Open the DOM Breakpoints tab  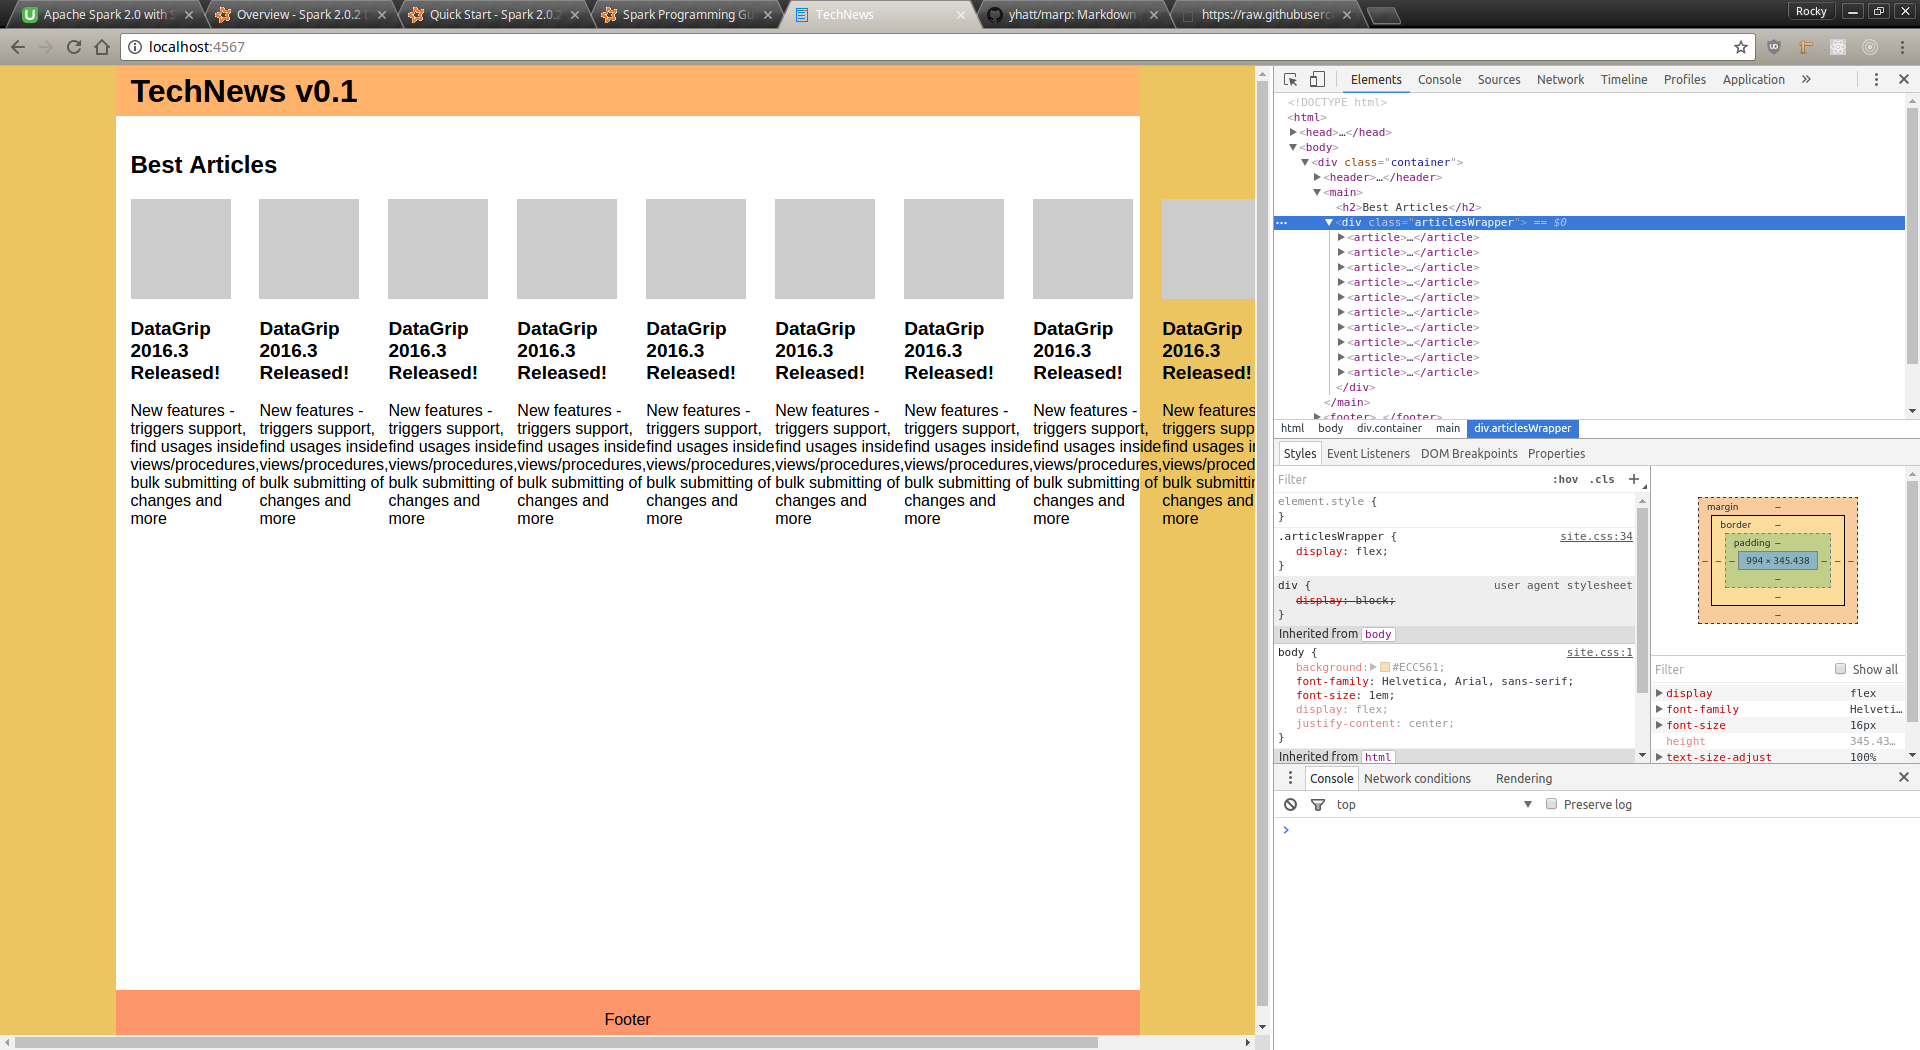[1469, 453]
